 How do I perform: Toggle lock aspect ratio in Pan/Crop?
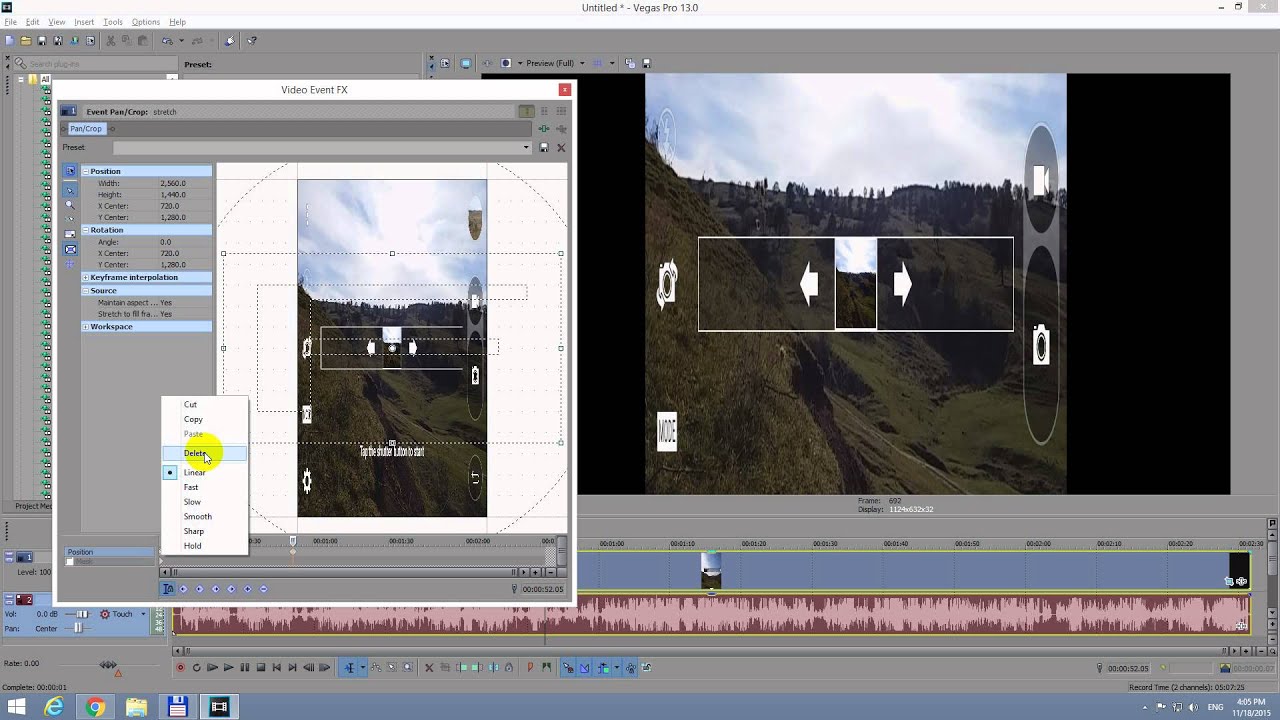70,234
